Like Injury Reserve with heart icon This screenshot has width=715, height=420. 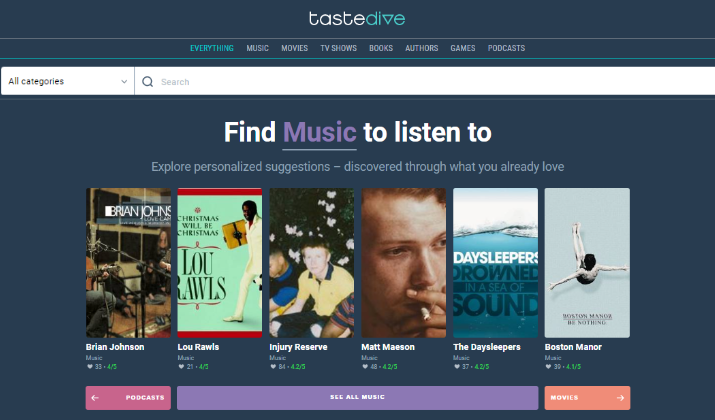tap(273, 367)
